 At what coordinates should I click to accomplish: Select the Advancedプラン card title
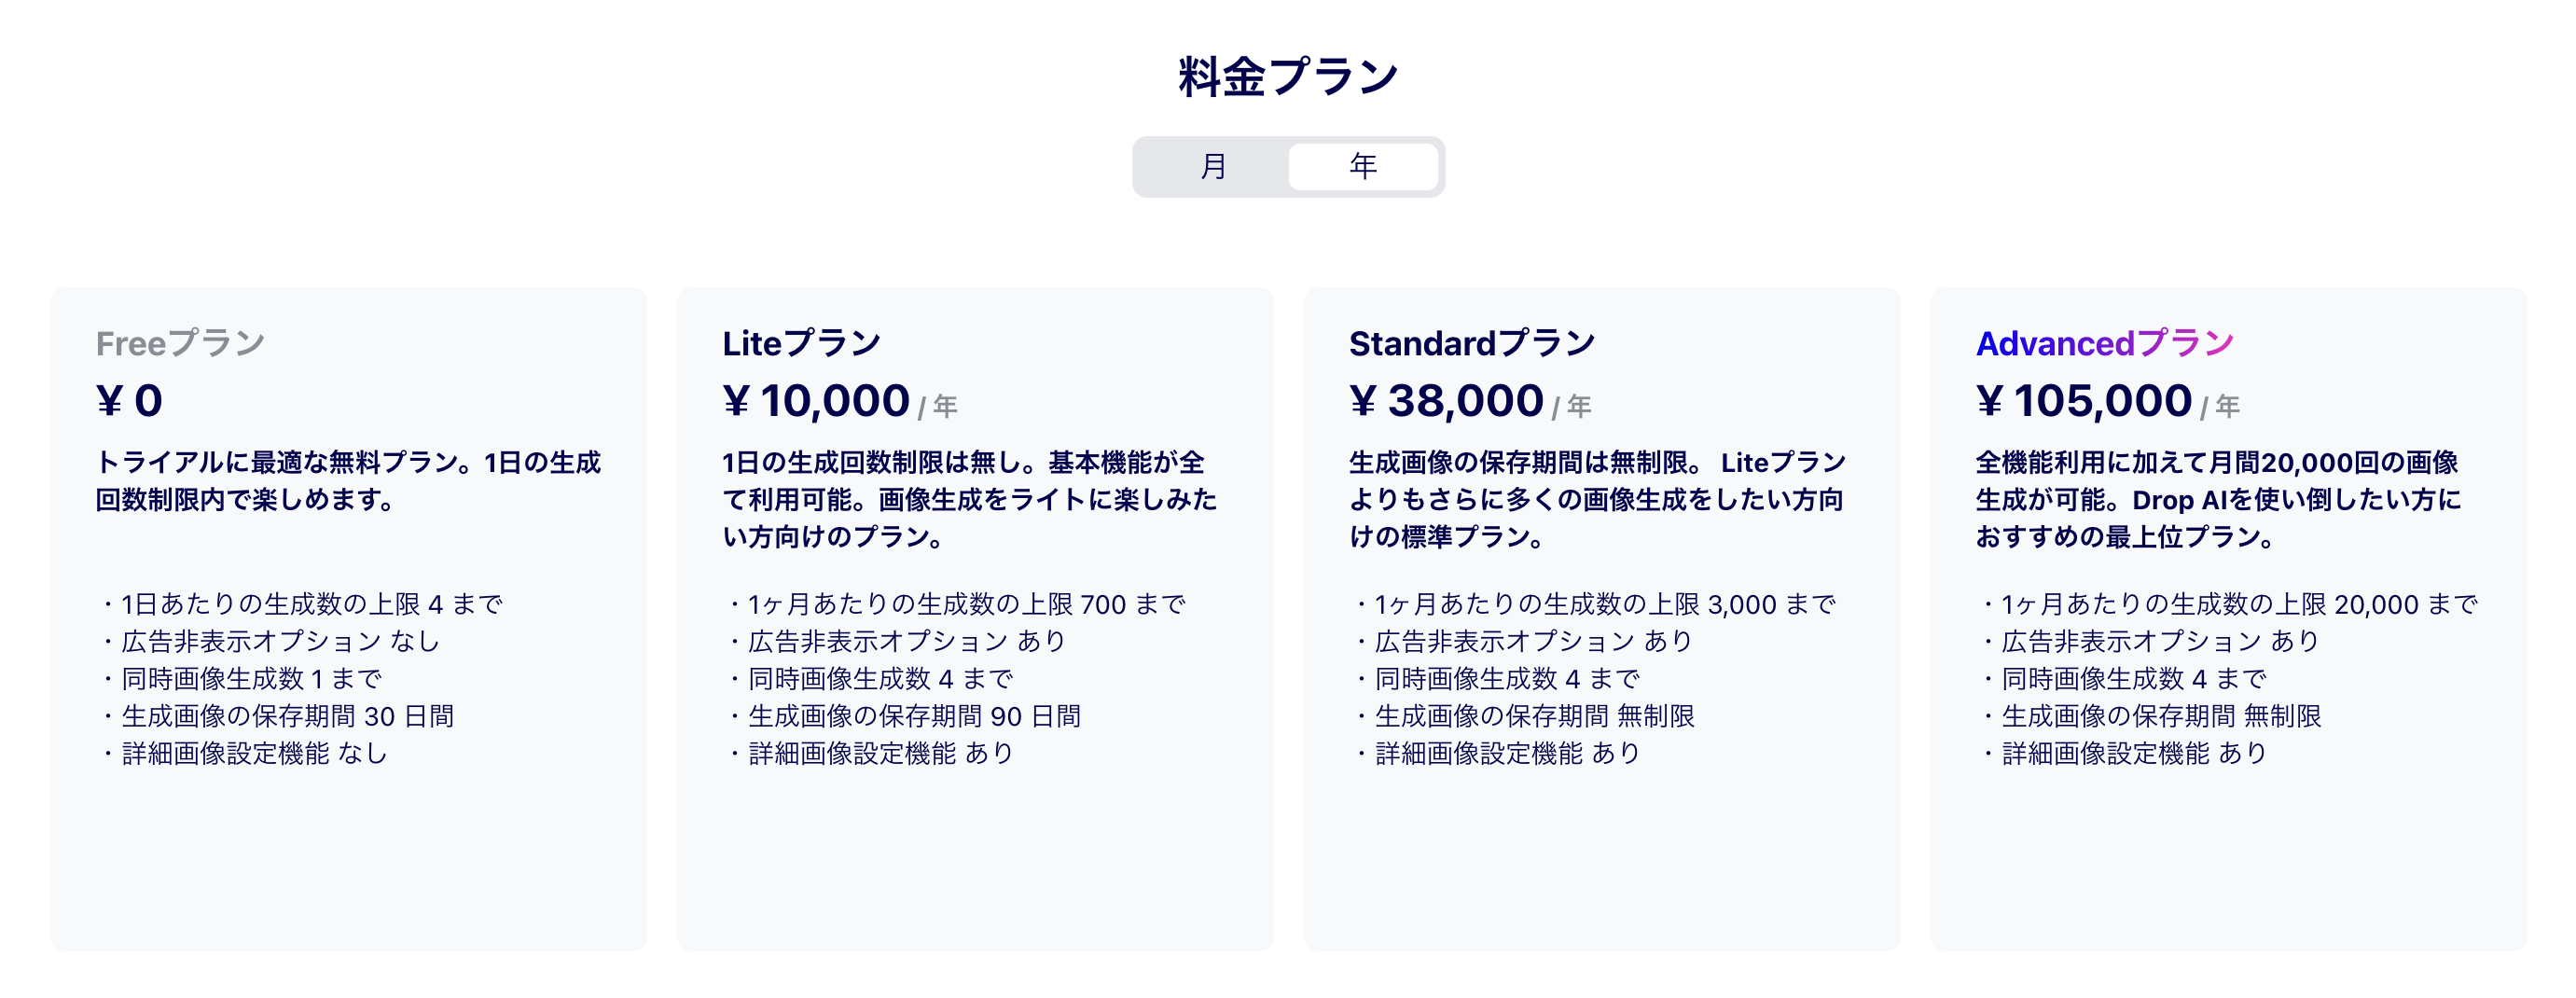2105,343
